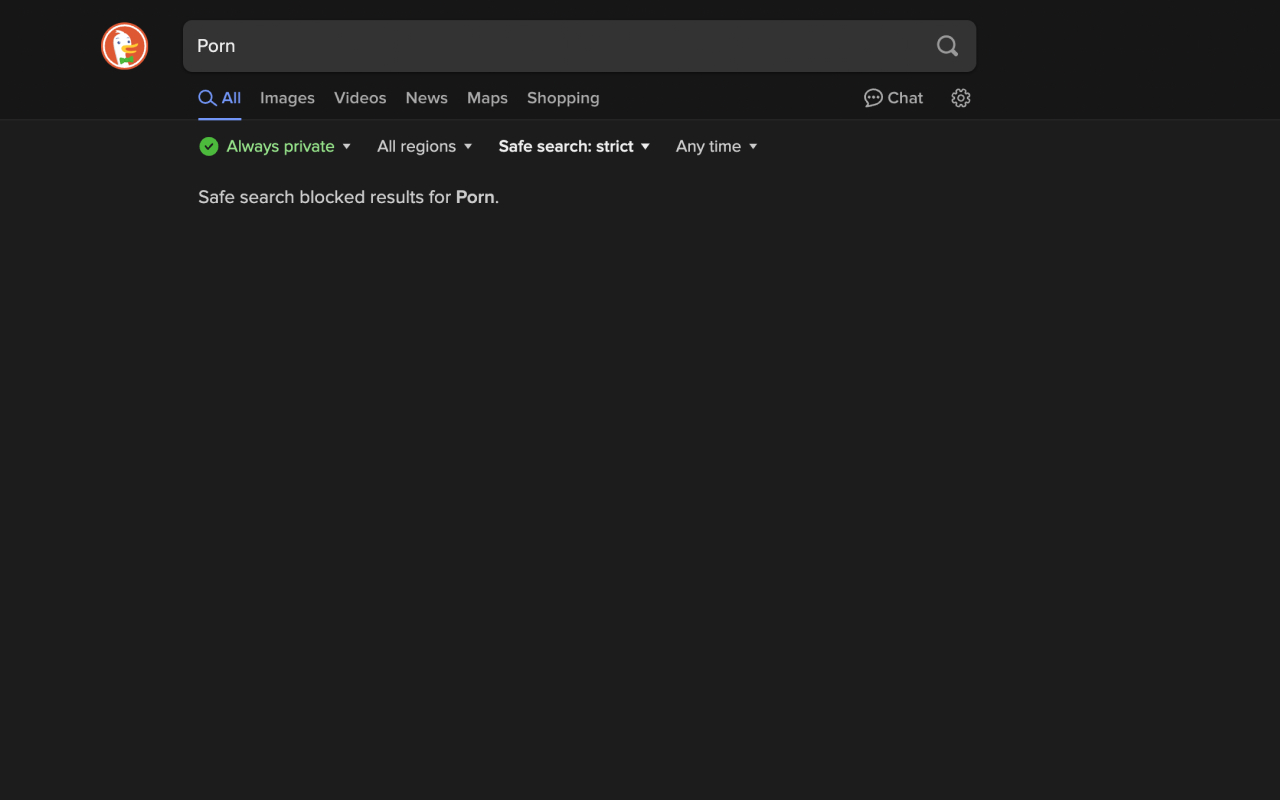Open settings via the gear icon
1280x800 pixels.
[x=961, y=98]
